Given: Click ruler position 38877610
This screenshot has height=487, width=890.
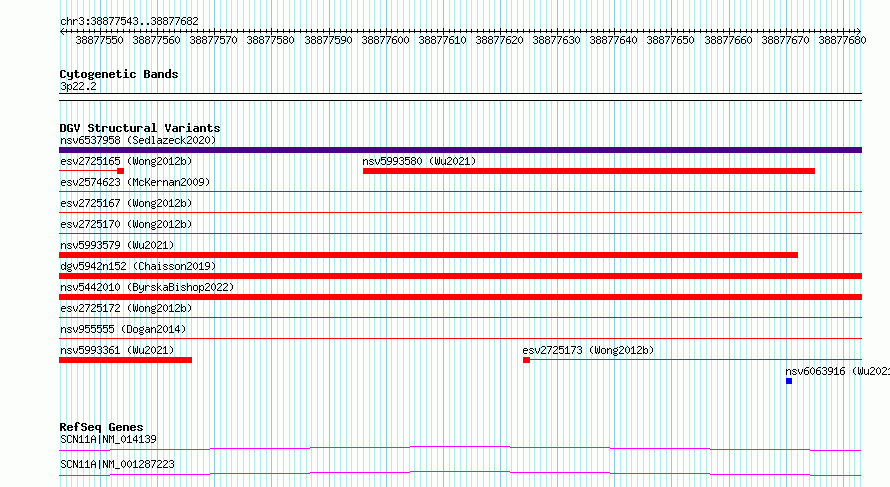Looking at the screenshot, I should 442,40.
